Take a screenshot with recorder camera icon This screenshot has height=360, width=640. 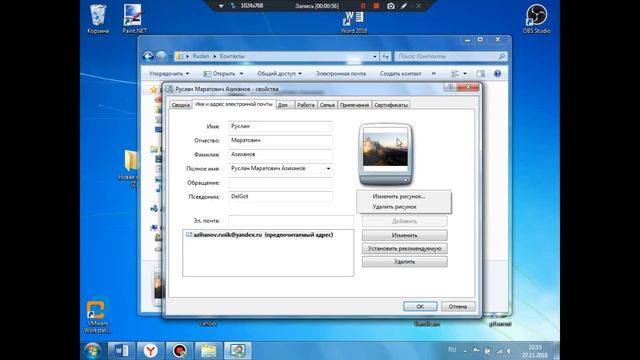click(x=391, y=6)
